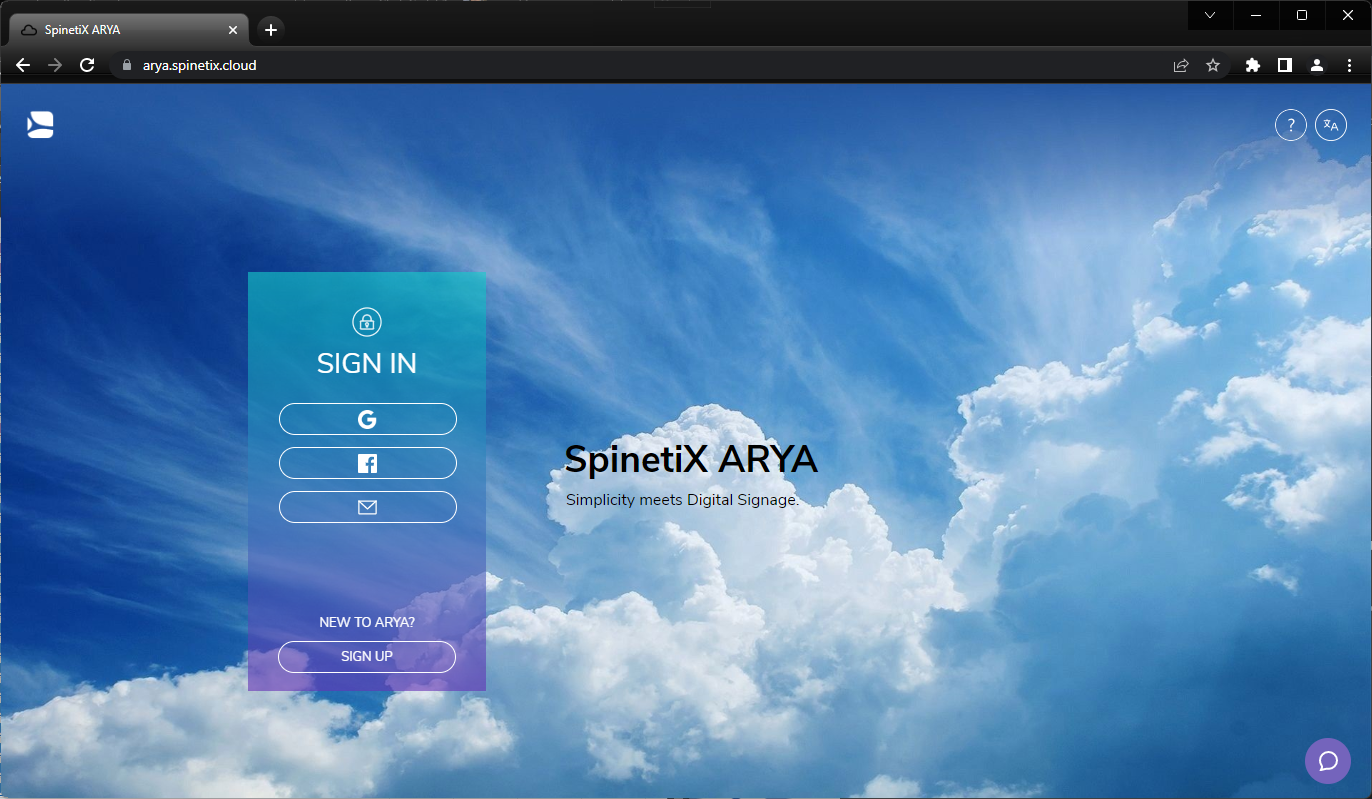Image resolution: width=1372 pixels, height=799 pixels.
Task: Click the browser forward arrow
Action: click(55, 65)
